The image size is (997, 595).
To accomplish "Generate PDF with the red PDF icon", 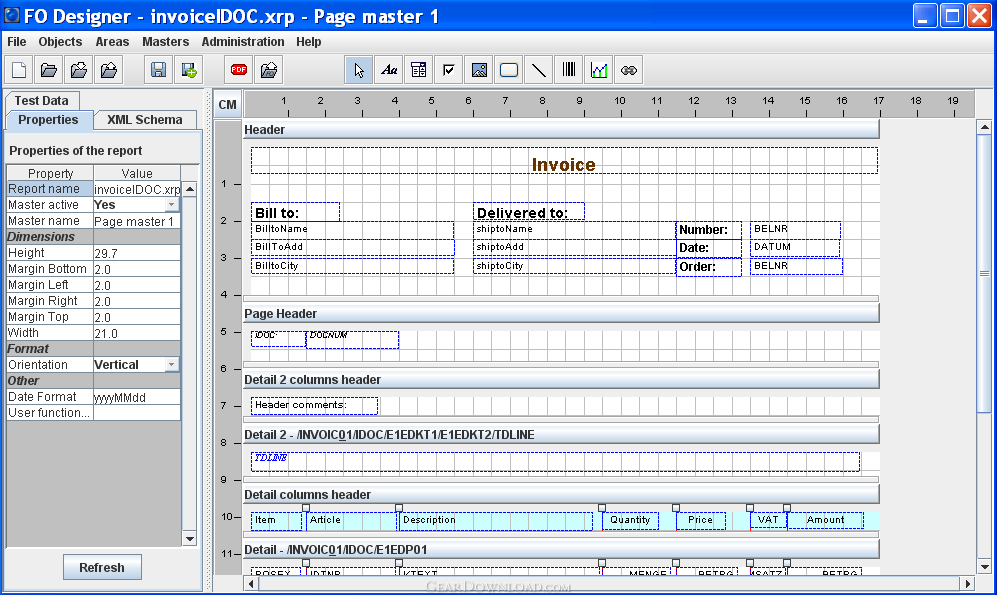I will (239, 70).
